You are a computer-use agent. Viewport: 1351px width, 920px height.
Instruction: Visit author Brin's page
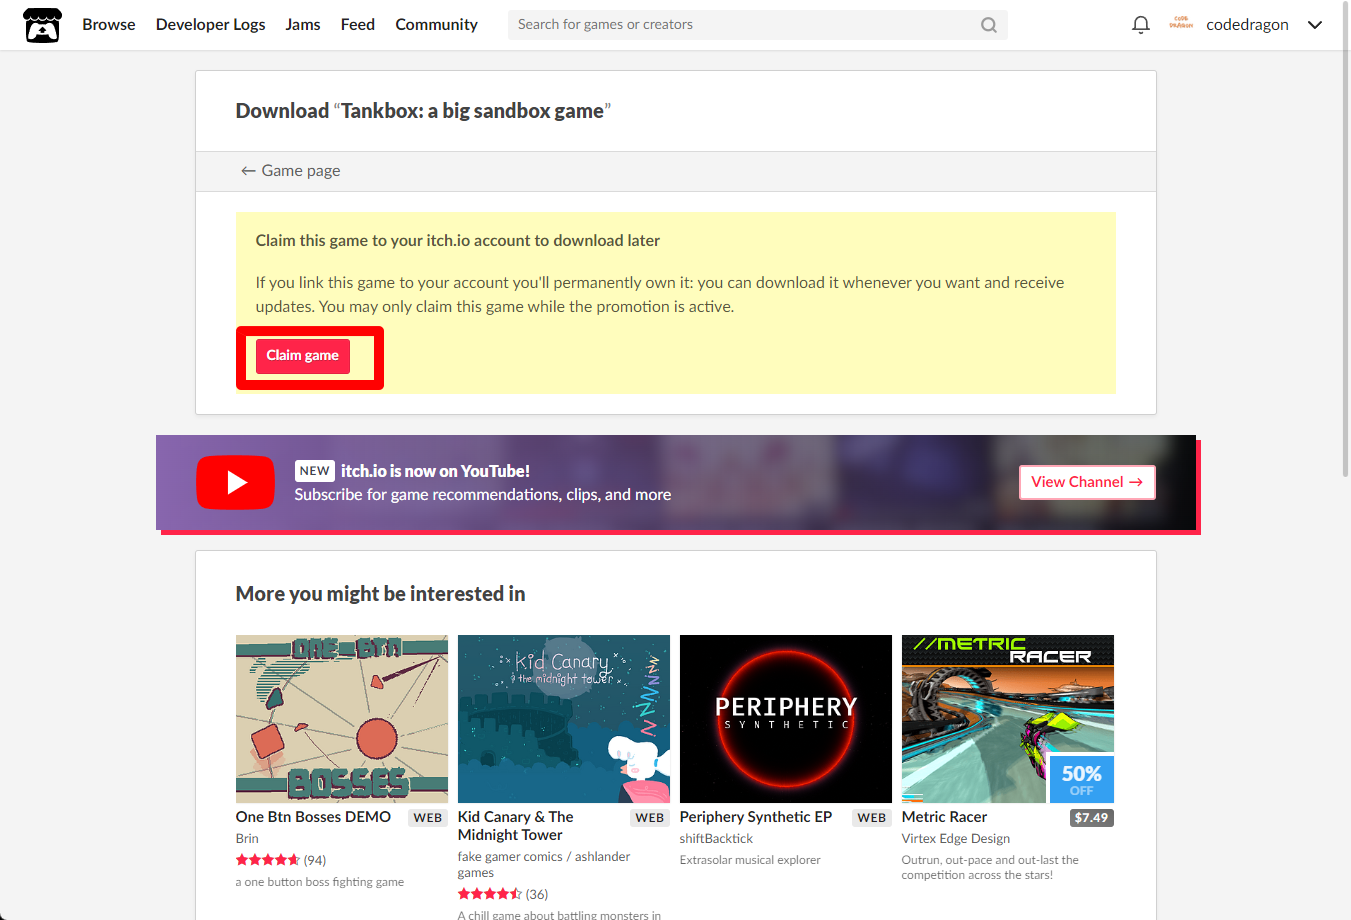click(247, 839)
